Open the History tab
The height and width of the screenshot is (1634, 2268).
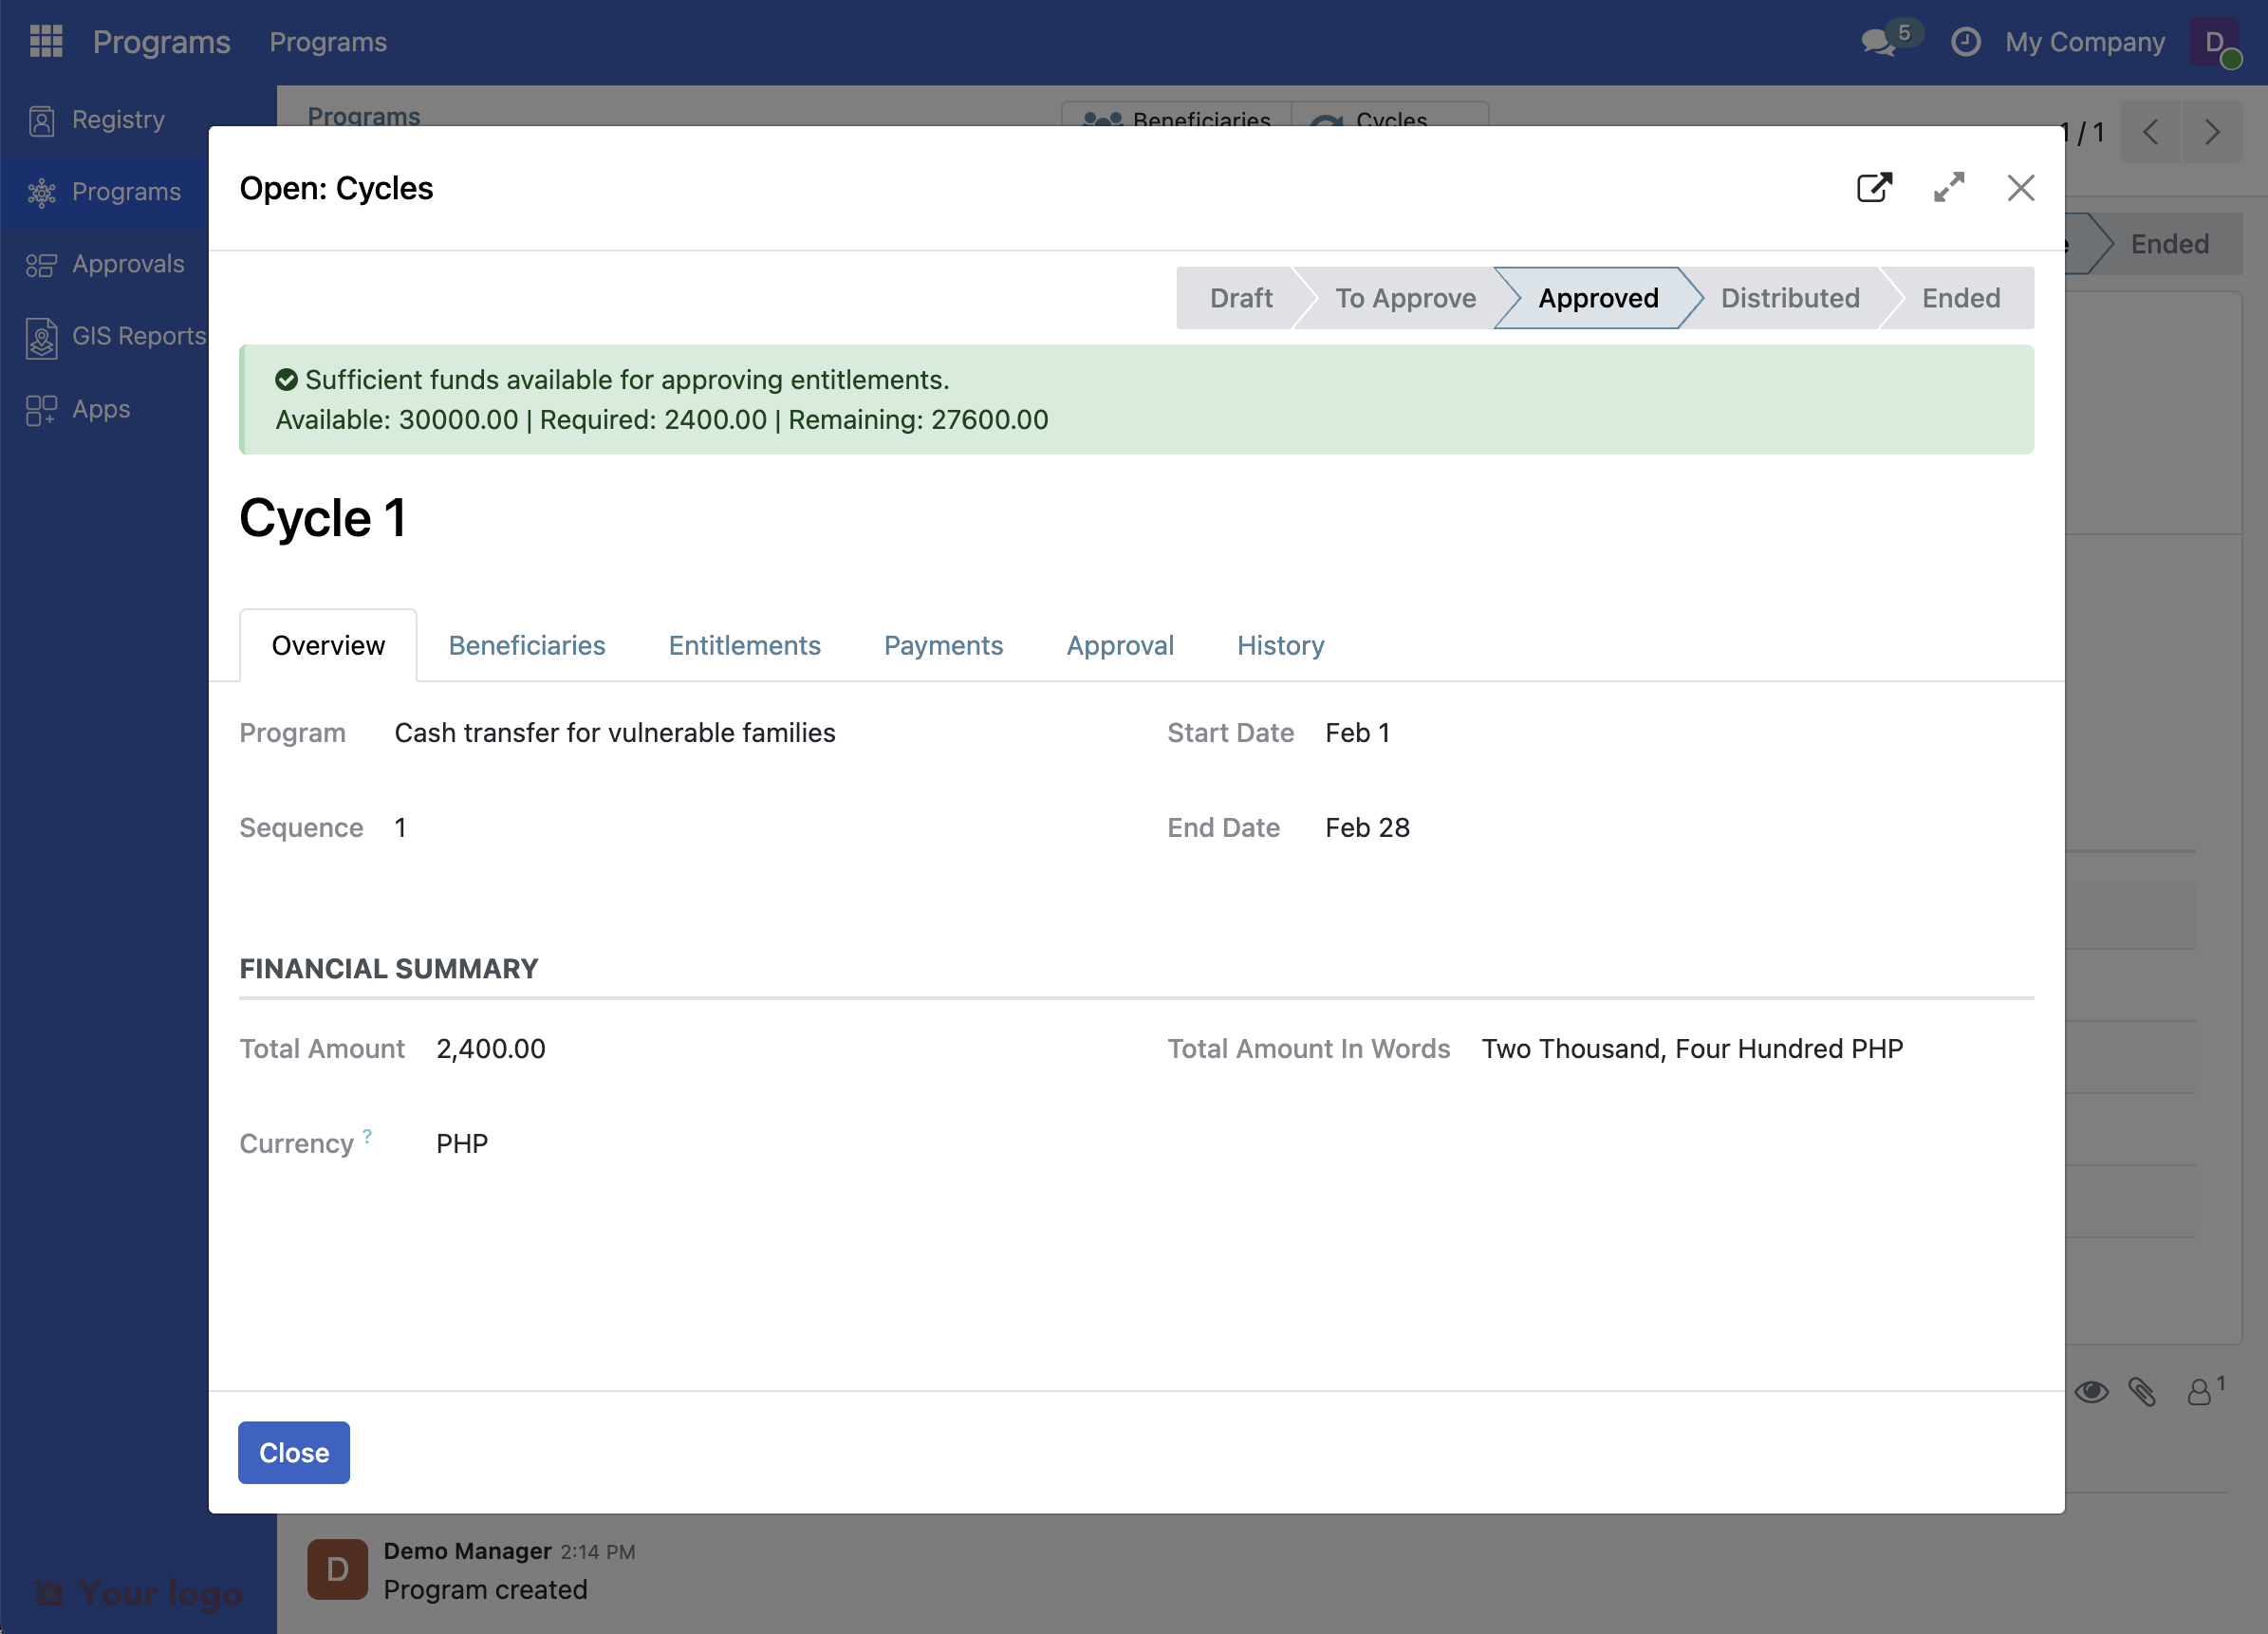(x=1280, y=645)
